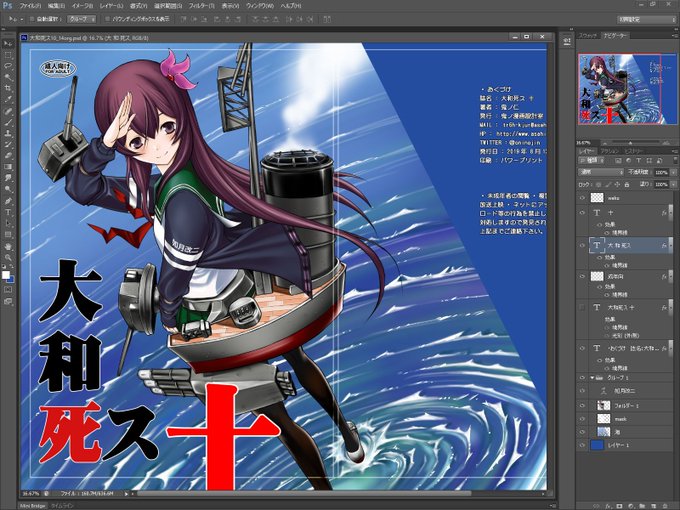Select the Dodge tool
The image size is (680, 510).
coord(8,190)
